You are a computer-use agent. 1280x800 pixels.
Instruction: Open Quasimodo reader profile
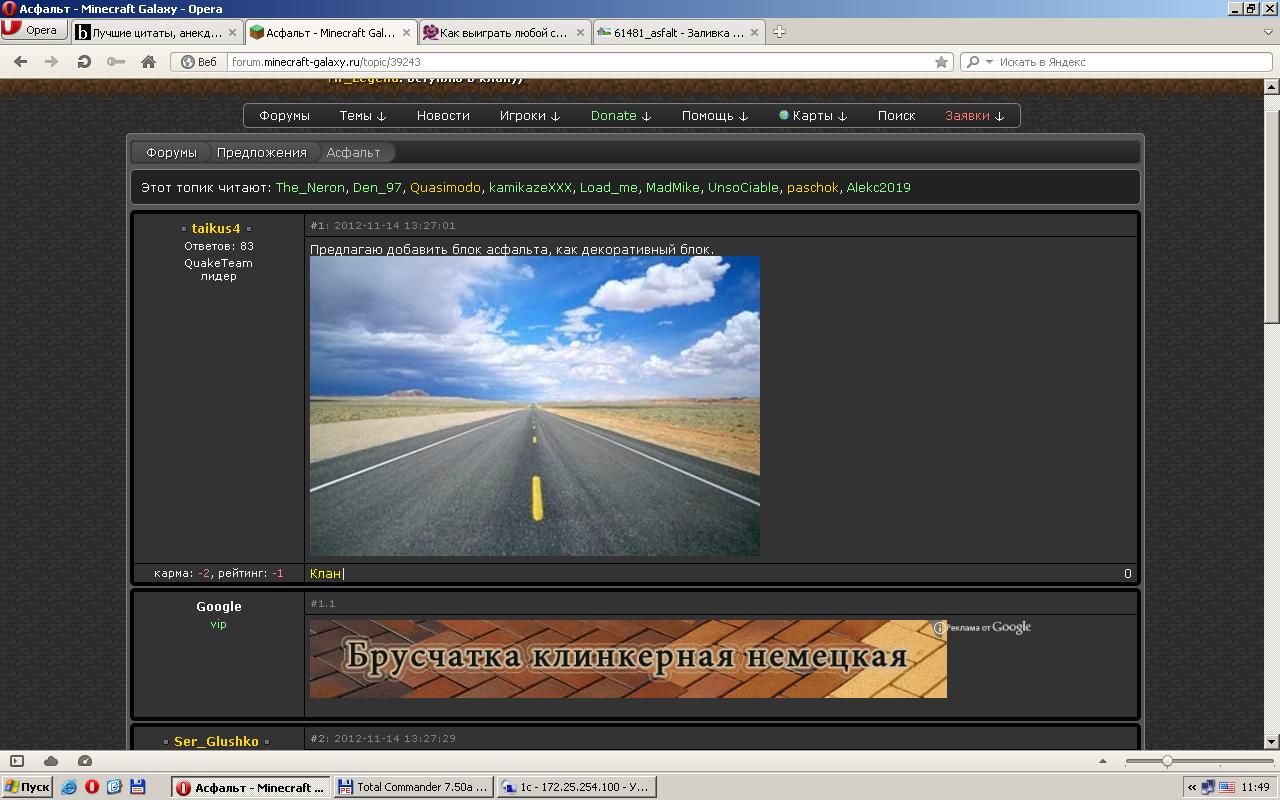pyautogui.click(x=445, y=187)
